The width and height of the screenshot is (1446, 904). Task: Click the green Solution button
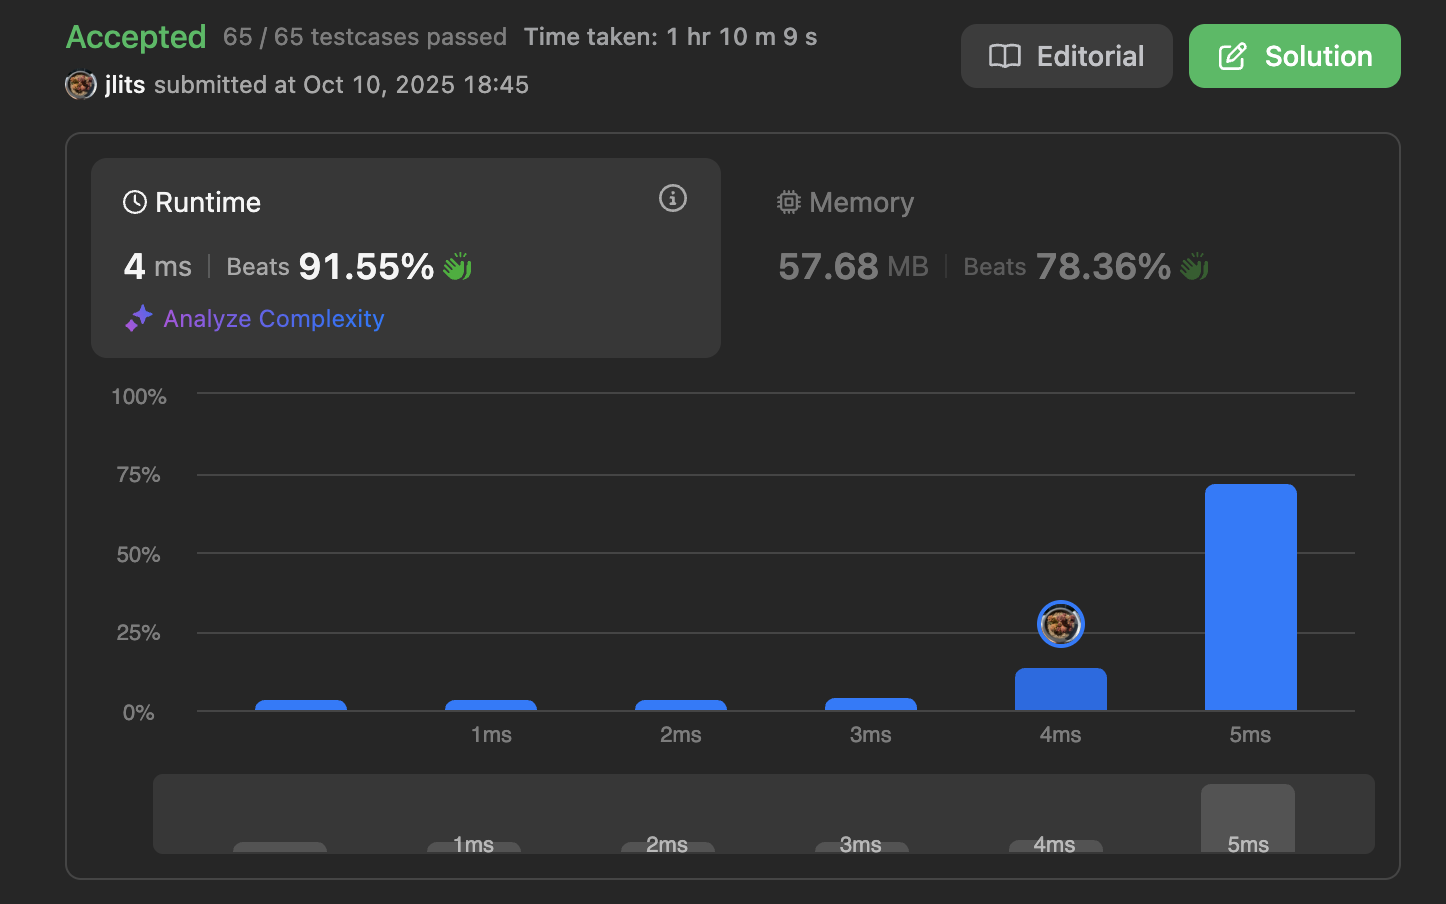[1294, 56]
